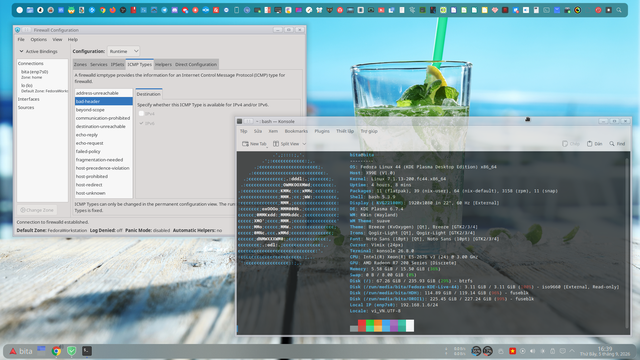
Task: Switch to the Helpers tab
Action: coord(163,64)
